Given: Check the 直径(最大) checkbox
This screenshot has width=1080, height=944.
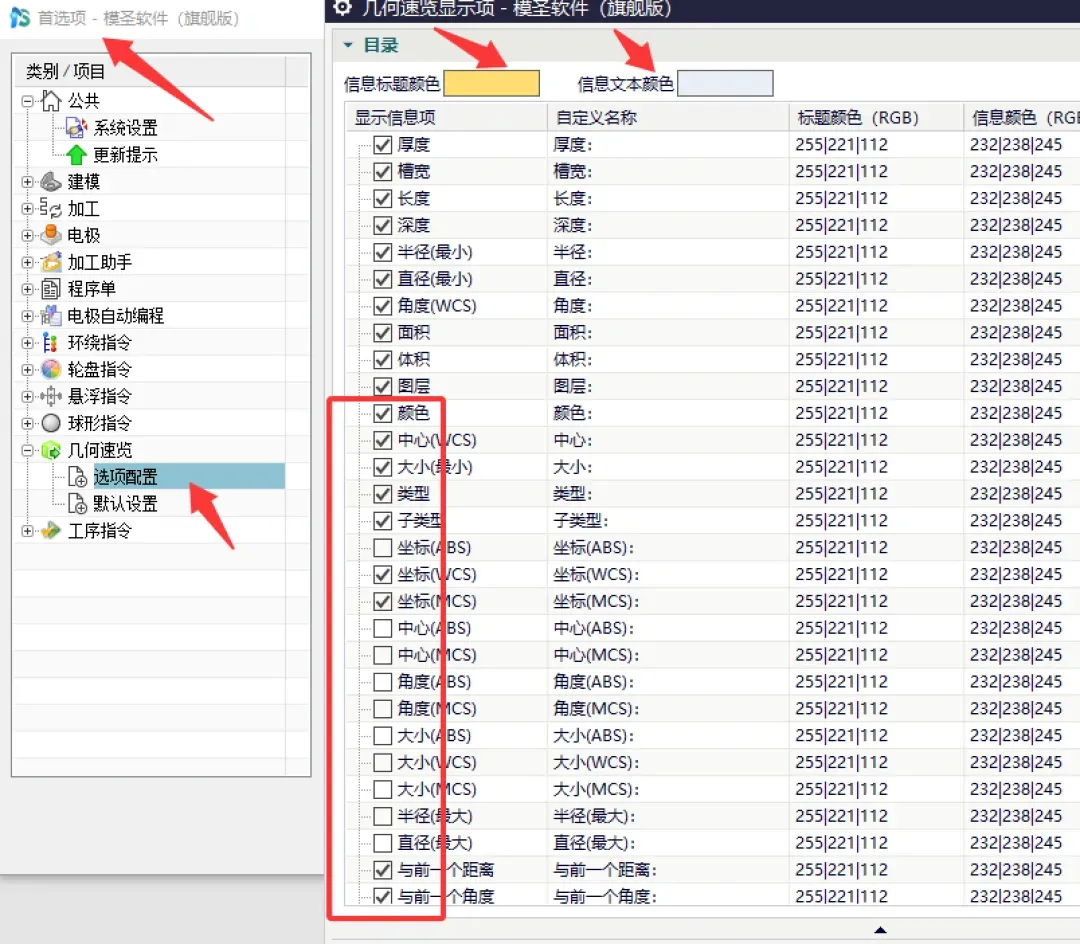Looking at the screenshot, I should (x=382, y=843).
